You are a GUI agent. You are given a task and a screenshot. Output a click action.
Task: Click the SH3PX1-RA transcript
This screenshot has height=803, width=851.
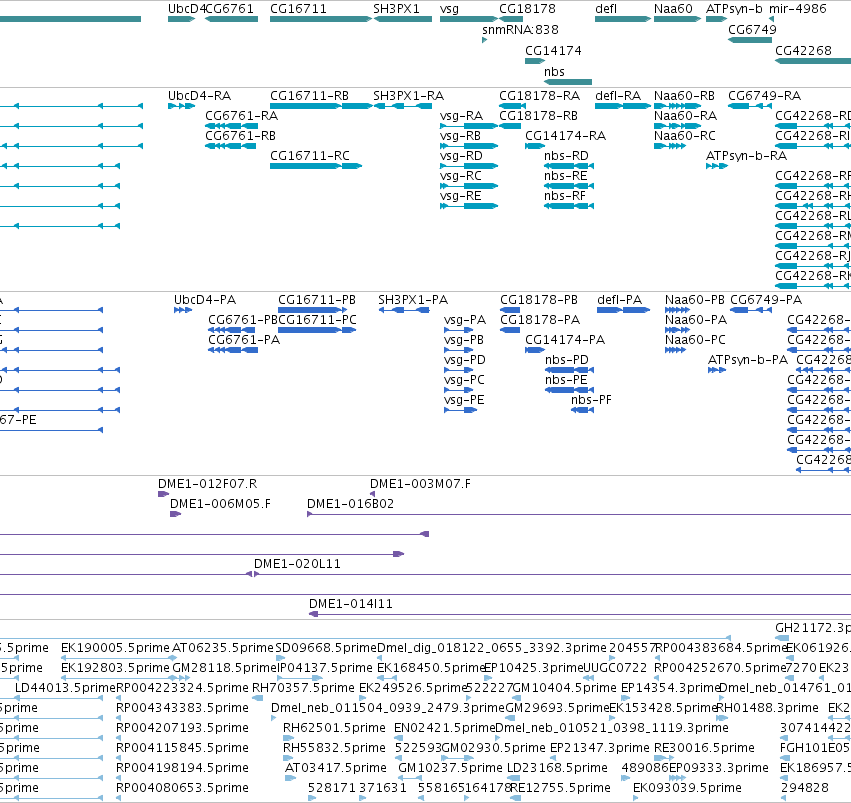click(403, 106)
